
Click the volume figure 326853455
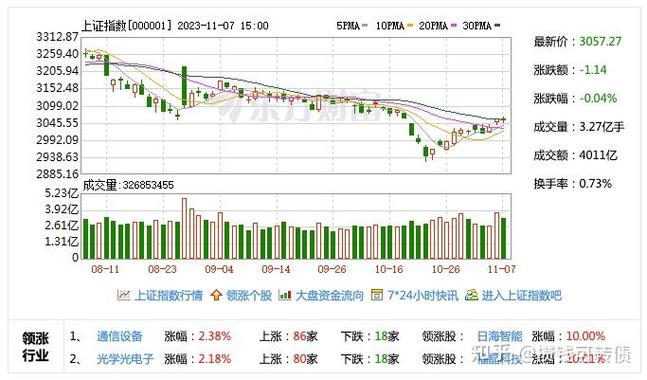point(148,185)
